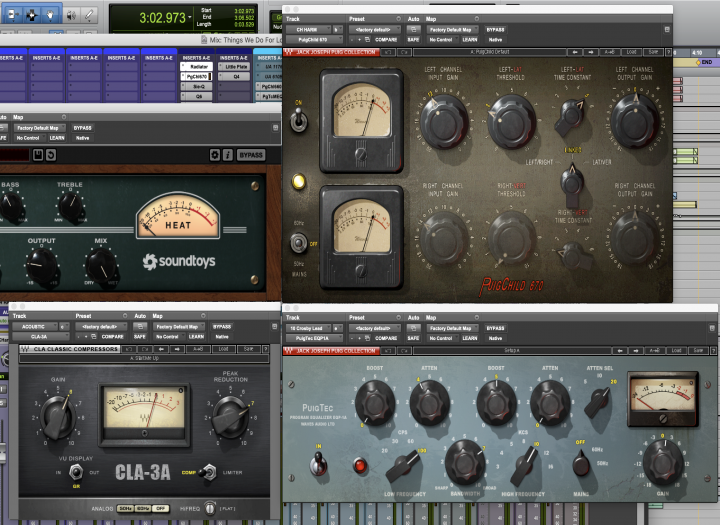The width and height of the screenshot is (720, 525).
Task: Click LEARN in PuigChild 670 header
Action: pyautogui.click(x=470, y=40)
